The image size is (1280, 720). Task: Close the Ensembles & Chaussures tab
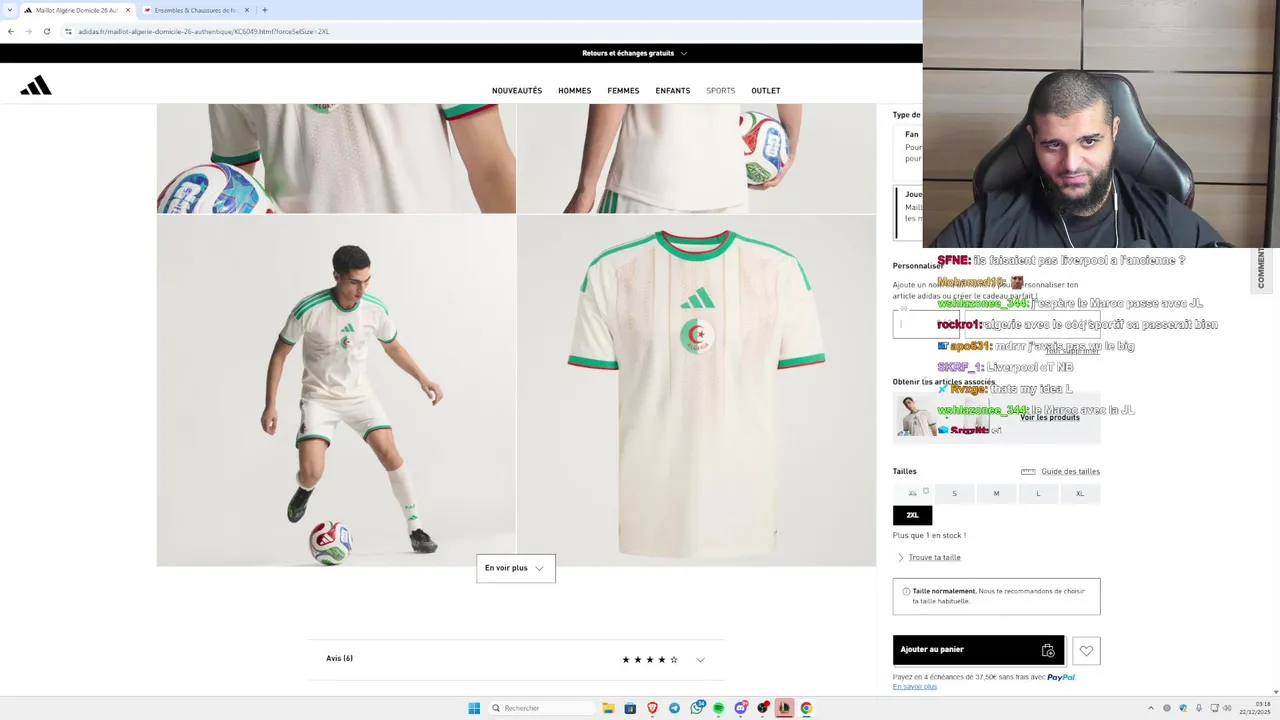pyautogui.click(x=246, y=10)
